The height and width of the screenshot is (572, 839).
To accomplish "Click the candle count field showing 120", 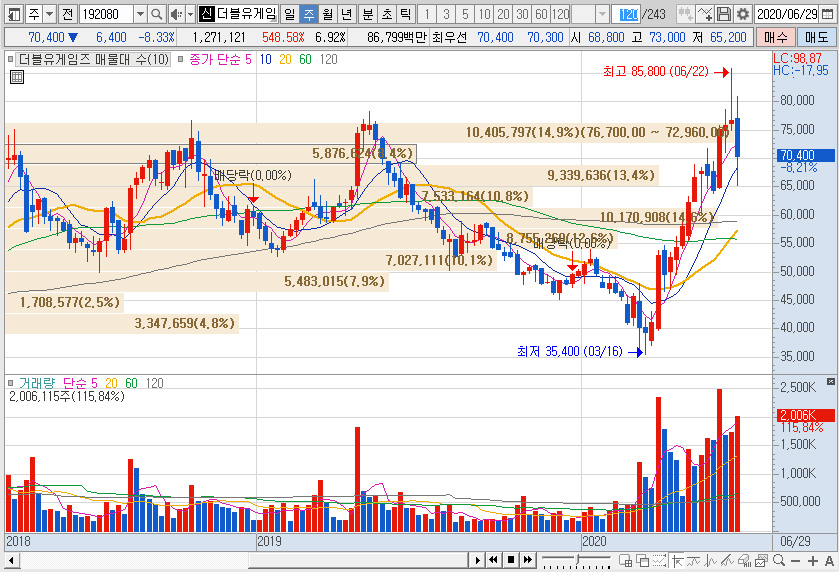I will 628,14.
